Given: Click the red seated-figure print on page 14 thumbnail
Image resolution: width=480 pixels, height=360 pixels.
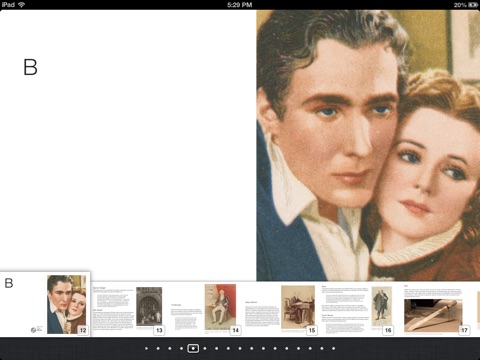Looking at the screenshot, I should pos(220,307).
